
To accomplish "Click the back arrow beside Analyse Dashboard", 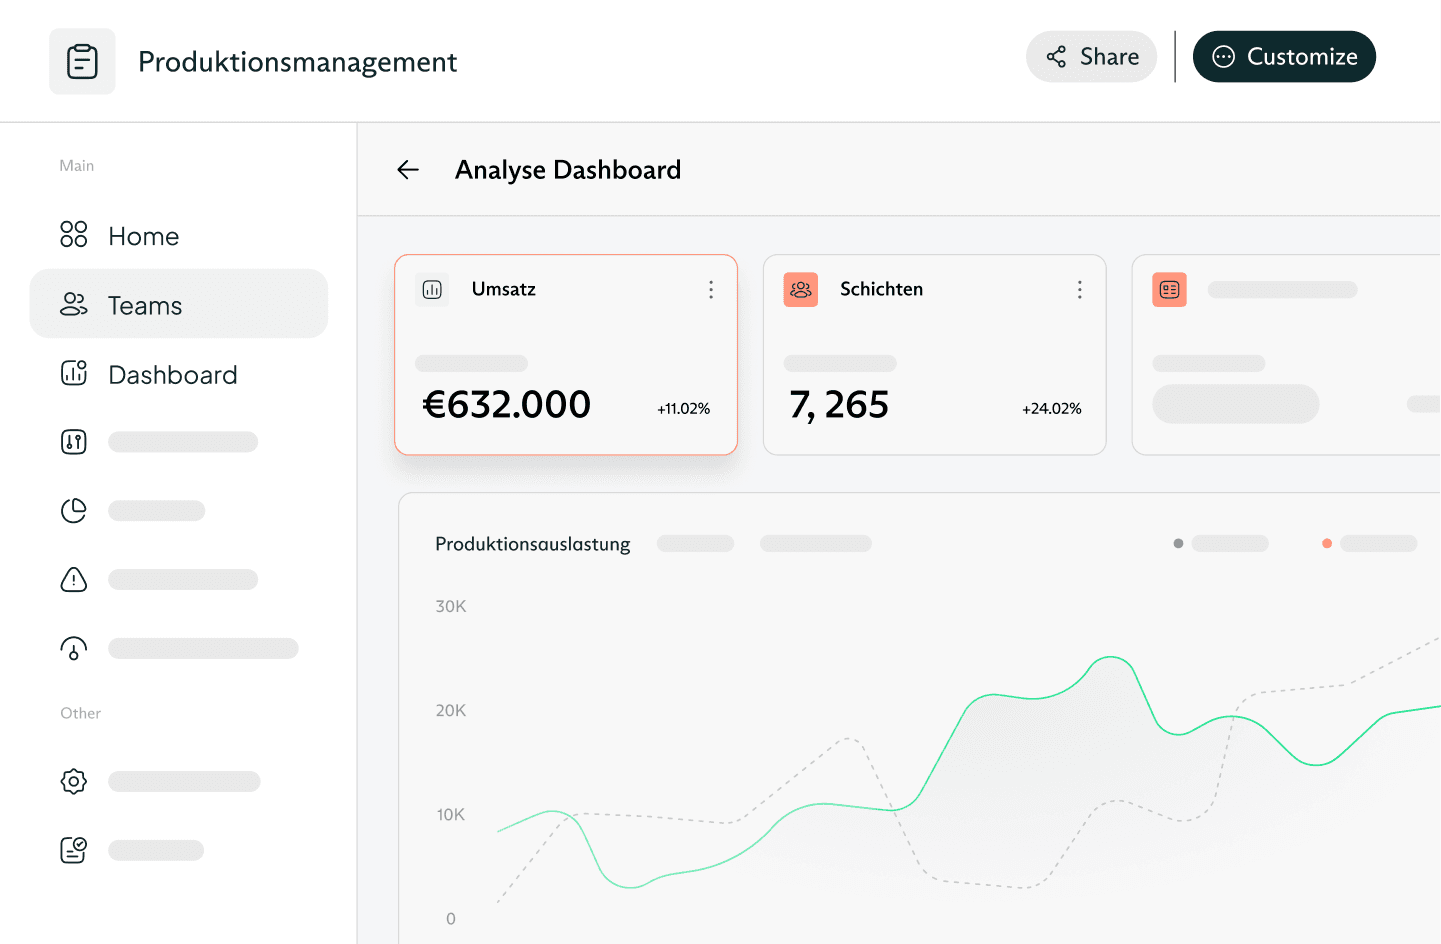I will pyautogui.click(x=408, y=170).
